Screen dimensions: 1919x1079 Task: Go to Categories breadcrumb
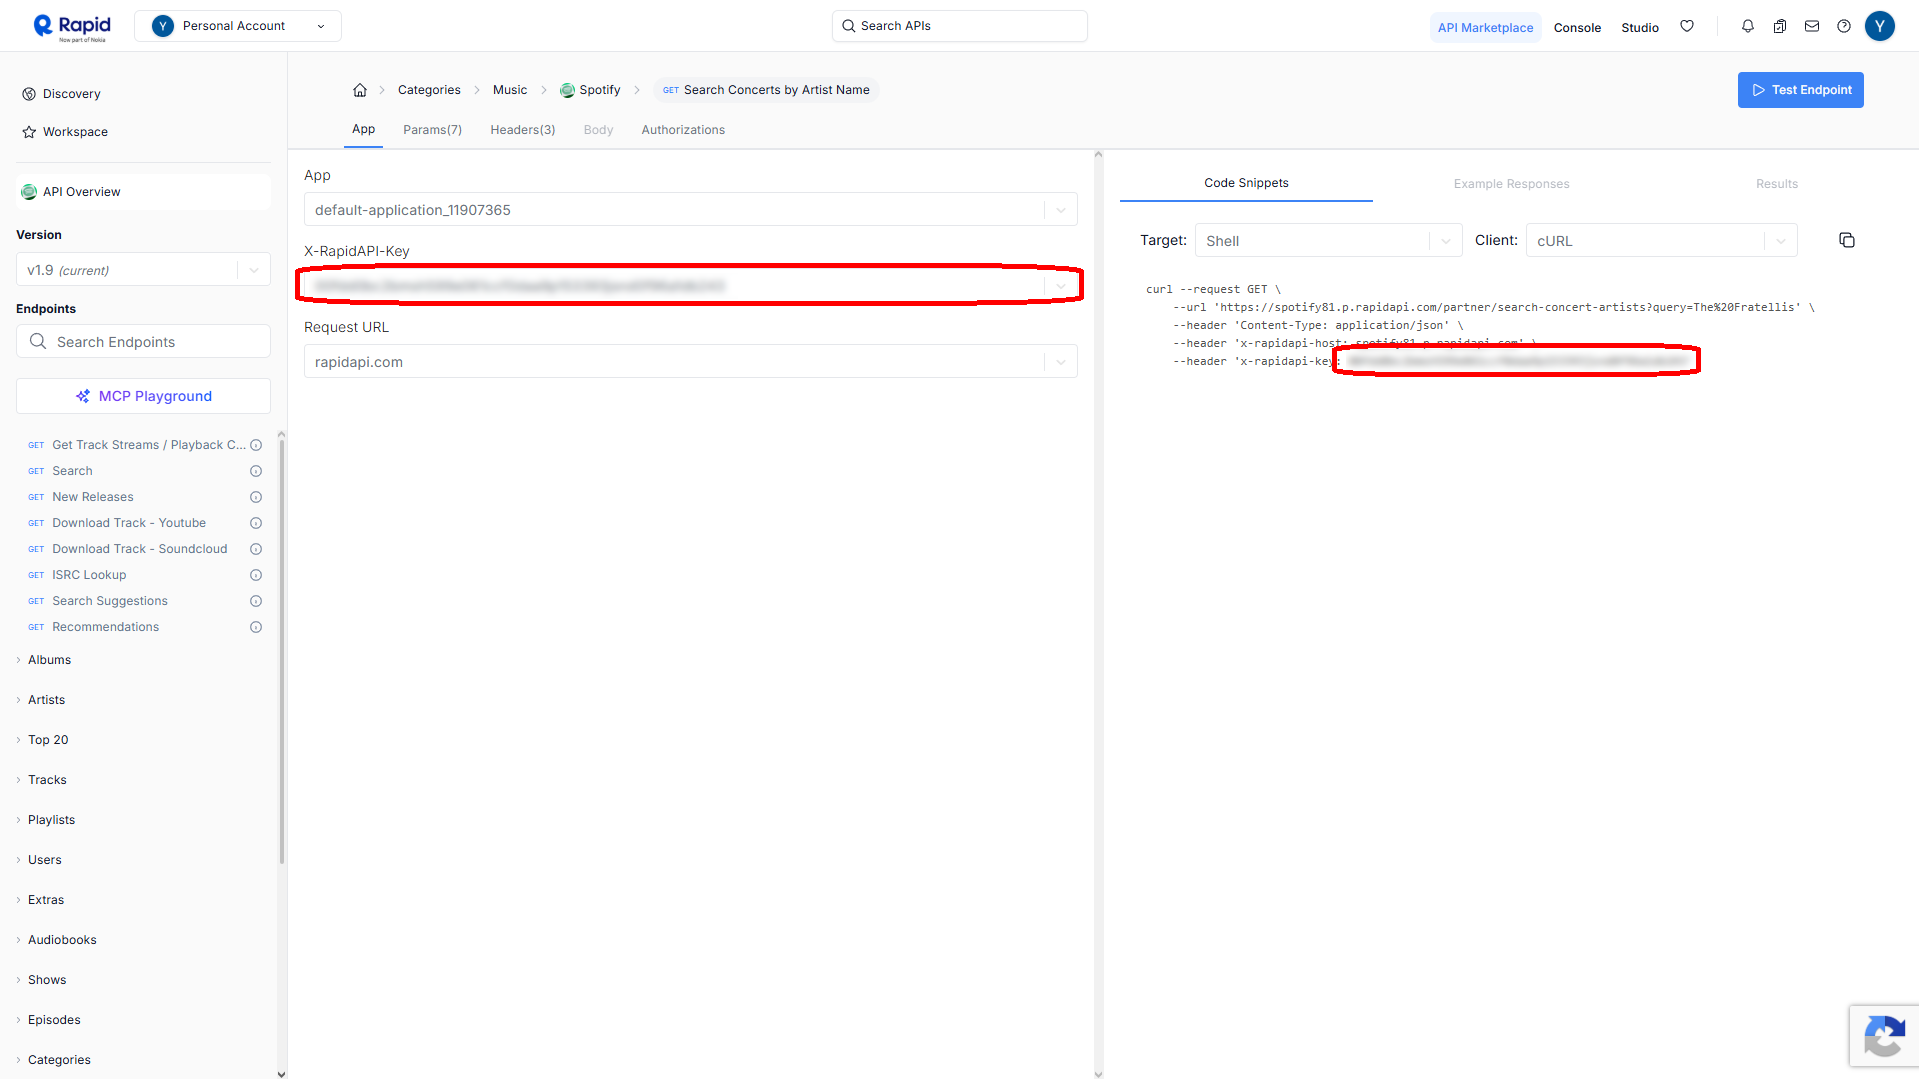point(429,90)
